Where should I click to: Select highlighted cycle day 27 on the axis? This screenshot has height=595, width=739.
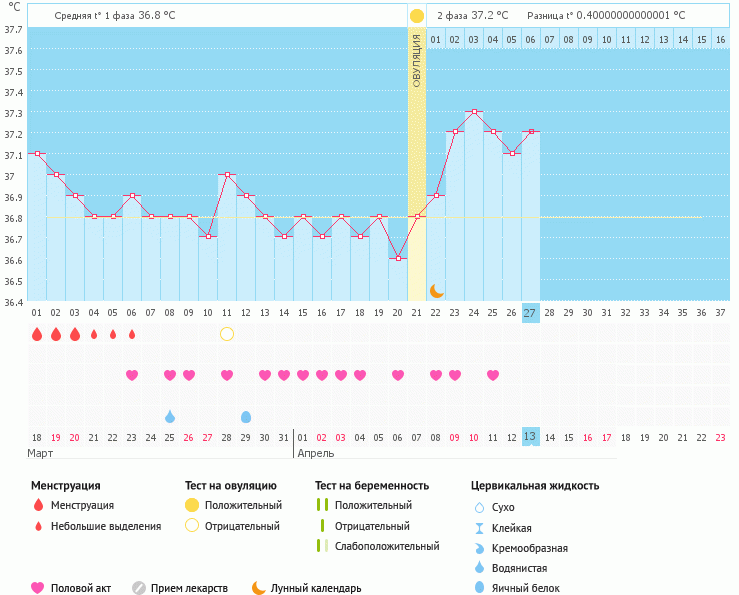click(x=530, y=312)
